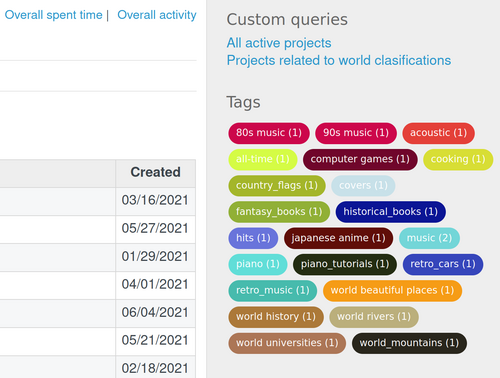The width and height of the screenshot is (500, 378).
Task: Click the world beautiful places tag
Action: coord(392,291)
